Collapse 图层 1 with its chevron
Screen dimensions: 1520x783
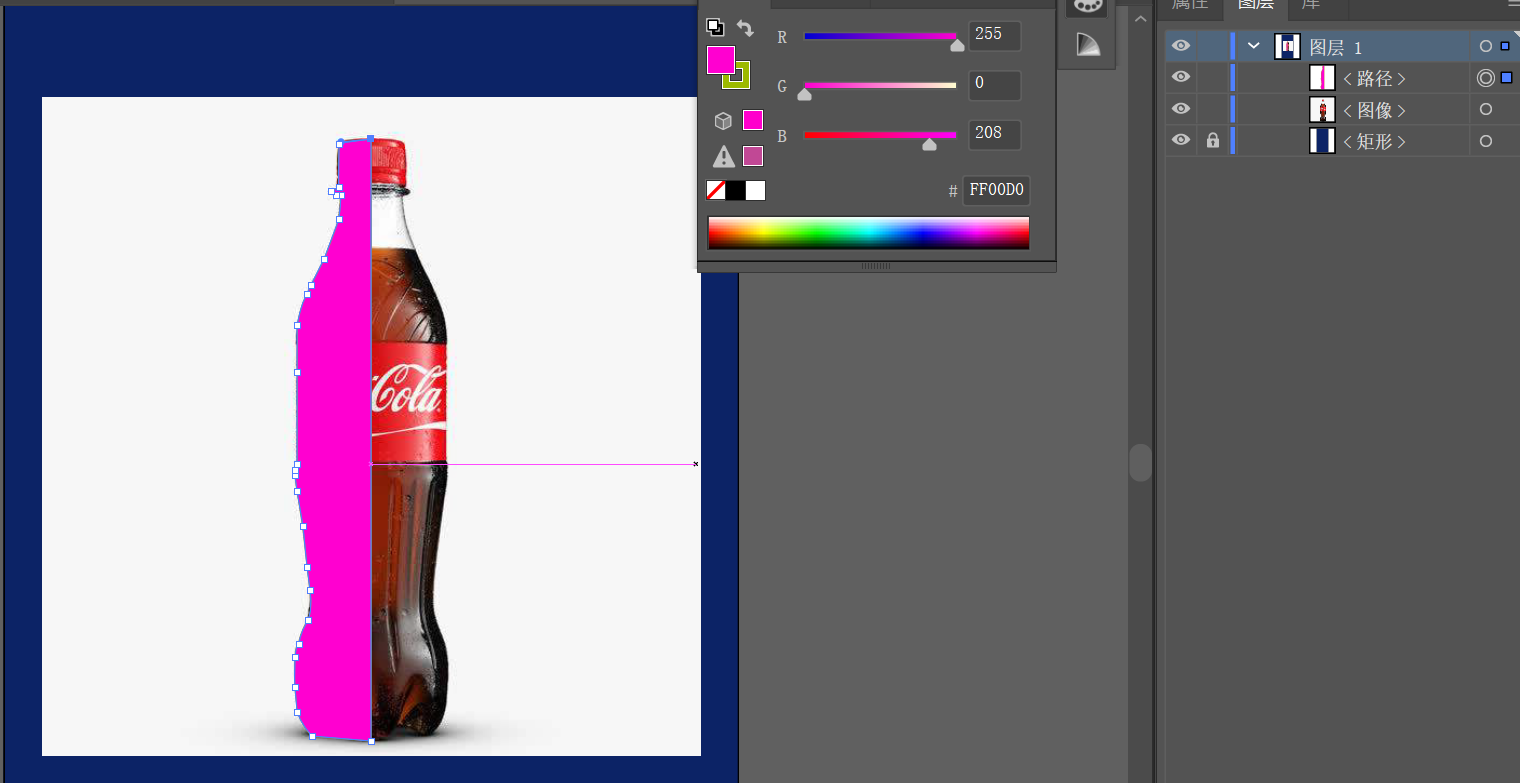click(x=1253, y=46)
